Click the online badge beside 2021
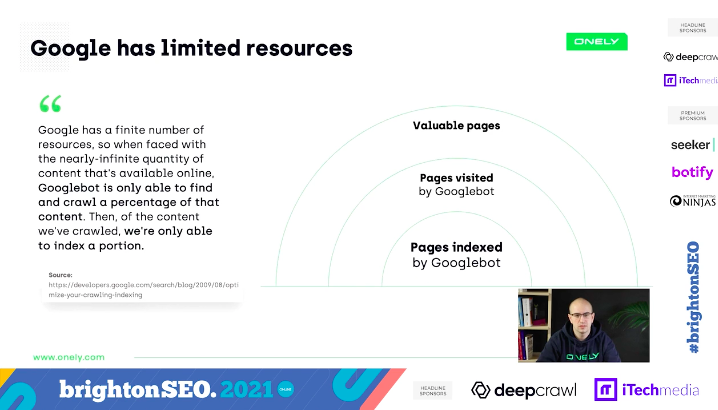 click(x=285, y=389)
